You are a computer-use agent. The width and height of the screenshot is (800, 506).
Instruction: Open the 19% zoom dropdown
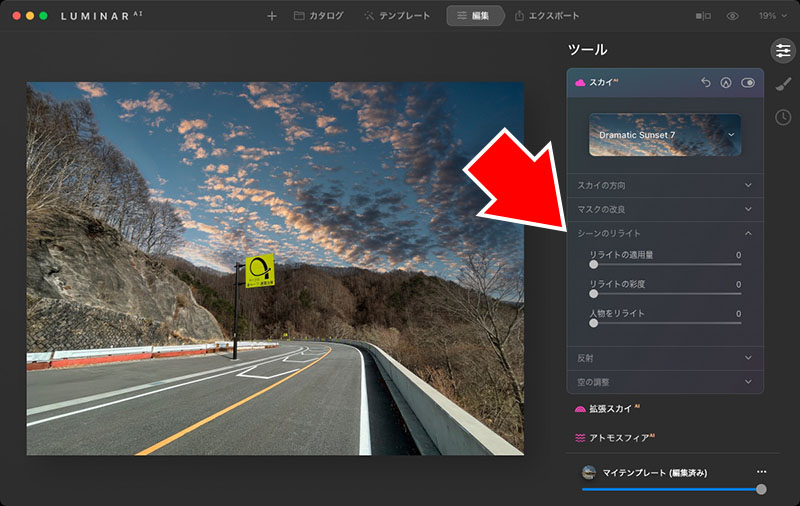click(x=772, y=16)
